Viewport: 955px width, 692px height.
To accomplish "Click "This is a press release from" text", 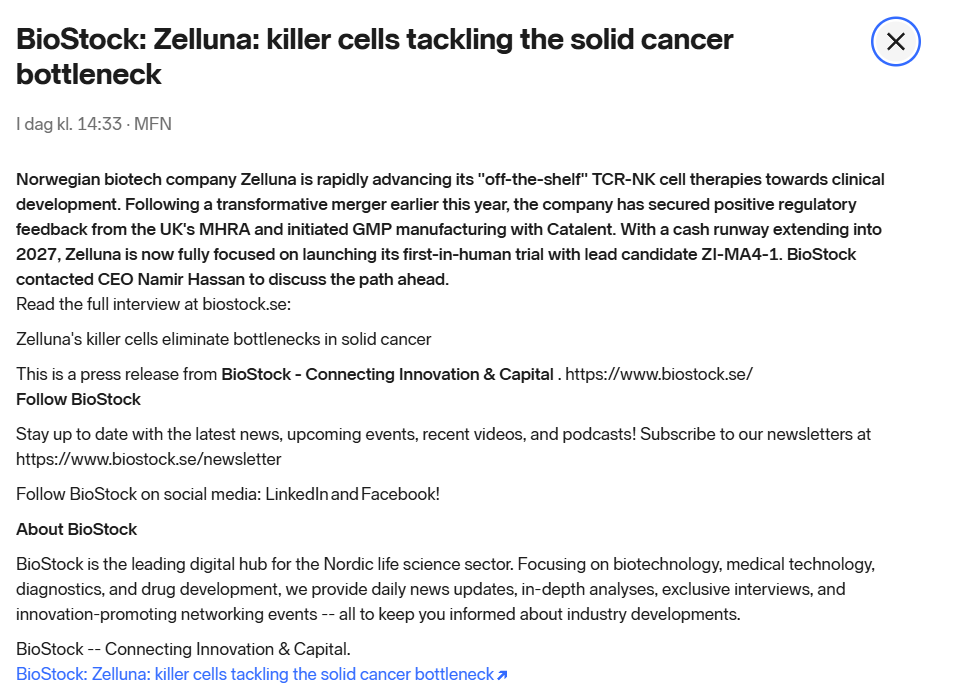I will coord(116,374).
